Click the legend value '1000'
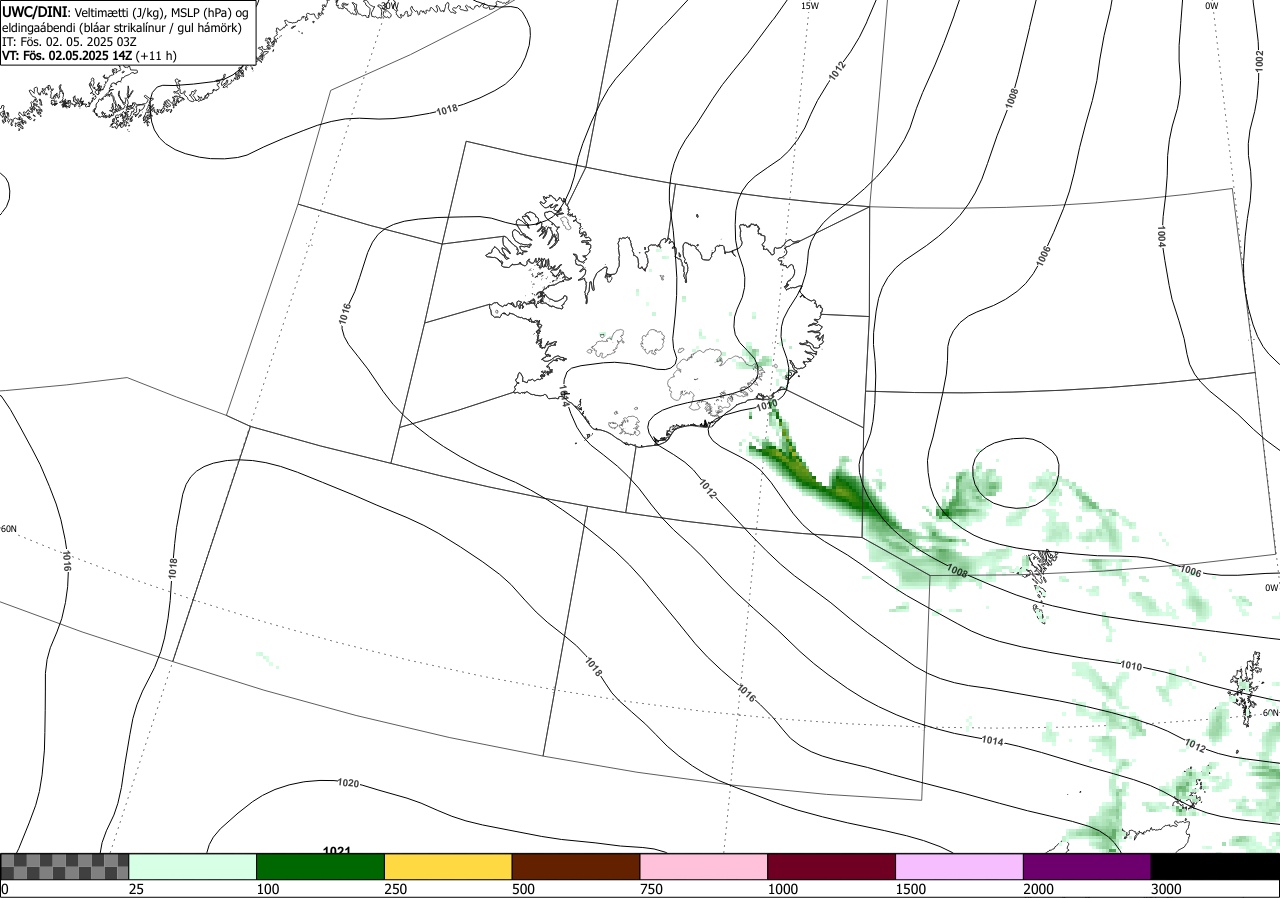1280x898 pixels. [x=782, y=889]
